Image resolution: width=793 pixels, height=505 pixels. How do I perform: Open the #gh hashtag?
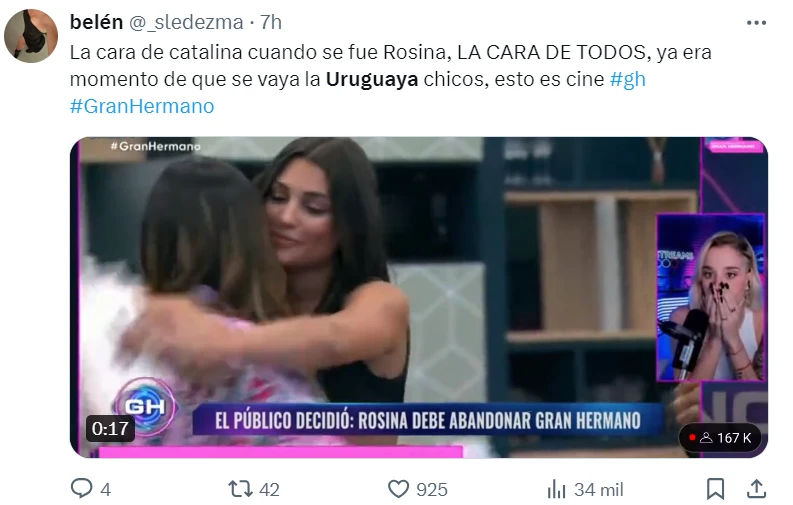coord(628,79)
